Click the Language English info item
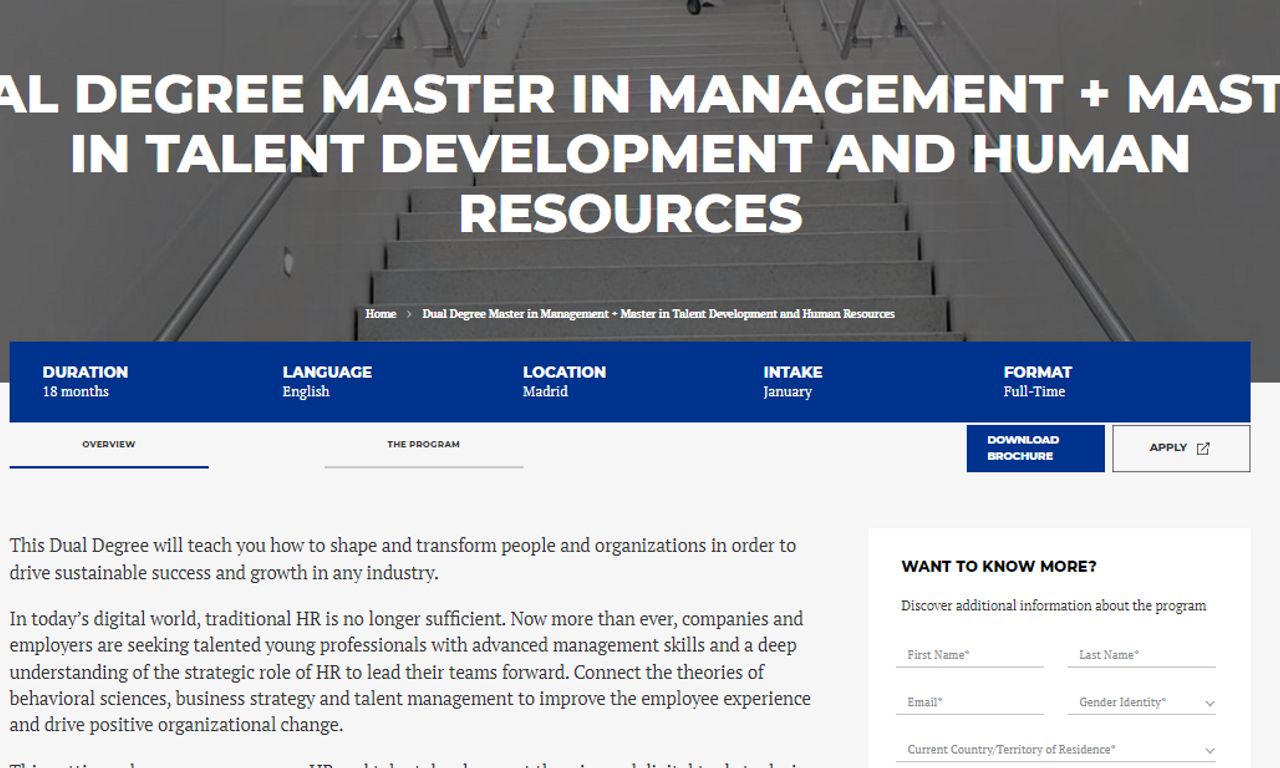Viewport: 1280px width, 768px height. coord(326,381)
